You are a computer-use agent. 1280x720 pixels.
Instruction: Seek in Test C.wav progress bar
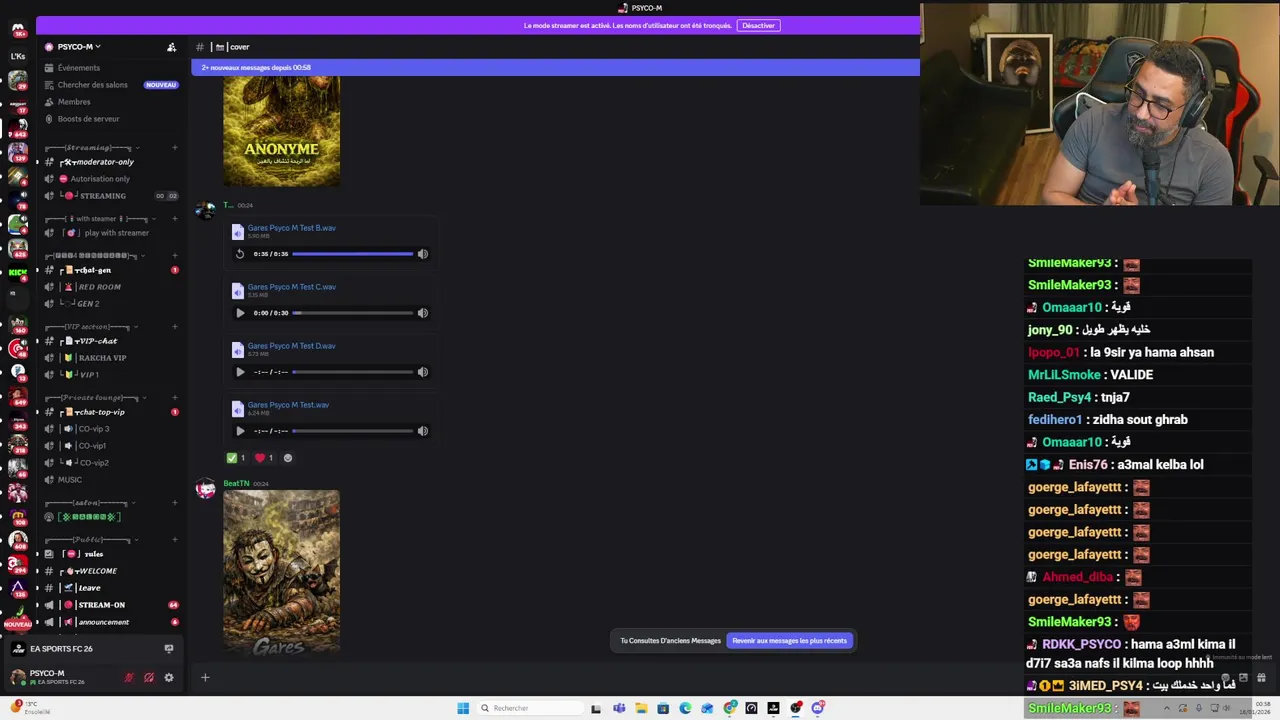(x=353, y=313)
